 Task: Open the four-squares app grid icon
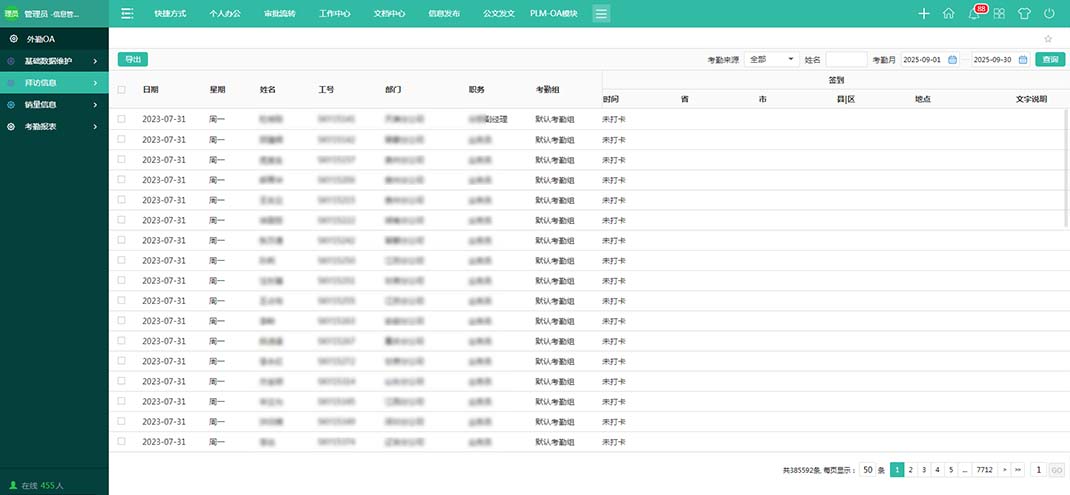pyautogui.click(x=999, y=14)
